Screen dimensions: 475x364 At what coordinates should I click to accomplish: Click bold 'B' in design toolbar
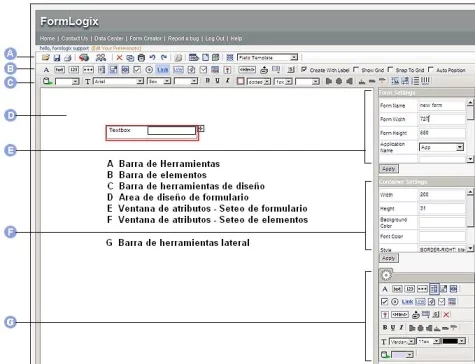(207, 81)
